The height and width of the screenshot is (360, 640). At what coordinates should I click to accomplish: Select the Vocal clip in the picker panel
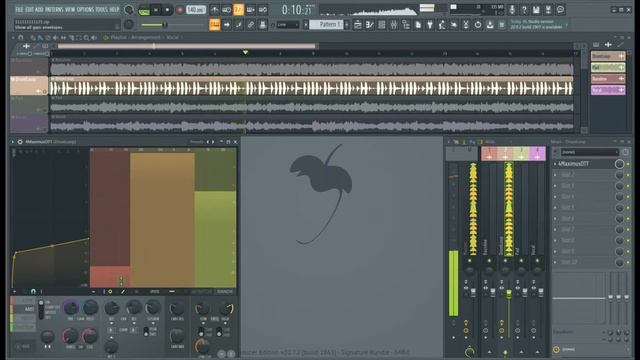(608, 90)
